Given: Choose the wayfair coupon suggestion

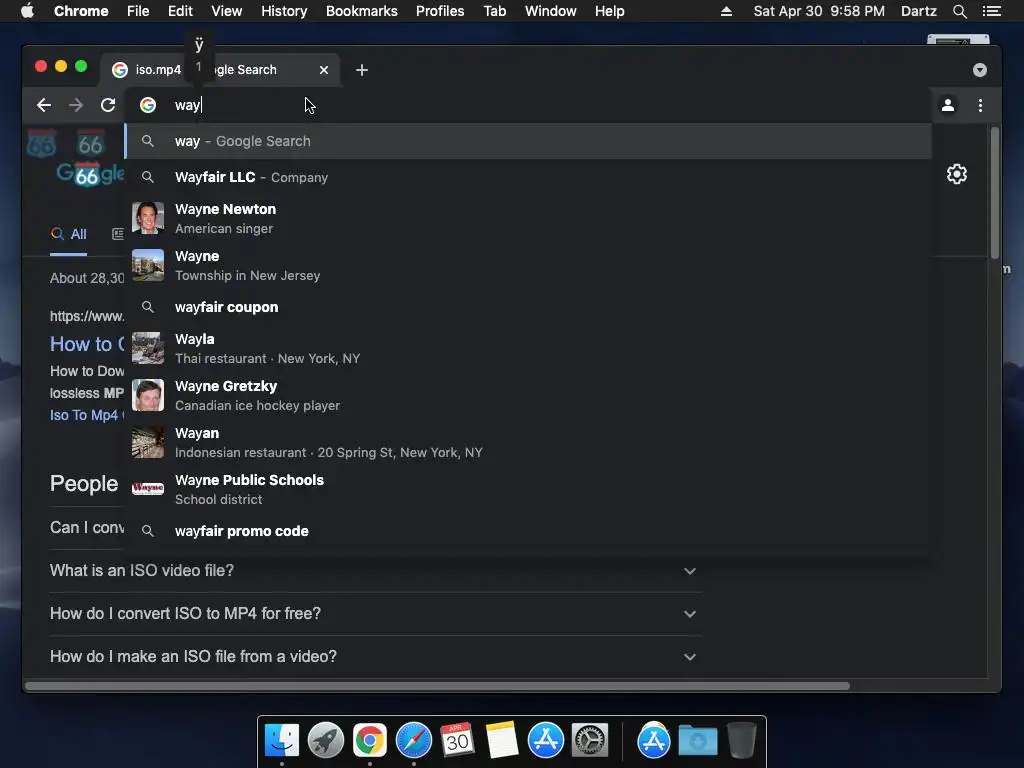Looking at the screenshot, I should (x=528, y=307).
